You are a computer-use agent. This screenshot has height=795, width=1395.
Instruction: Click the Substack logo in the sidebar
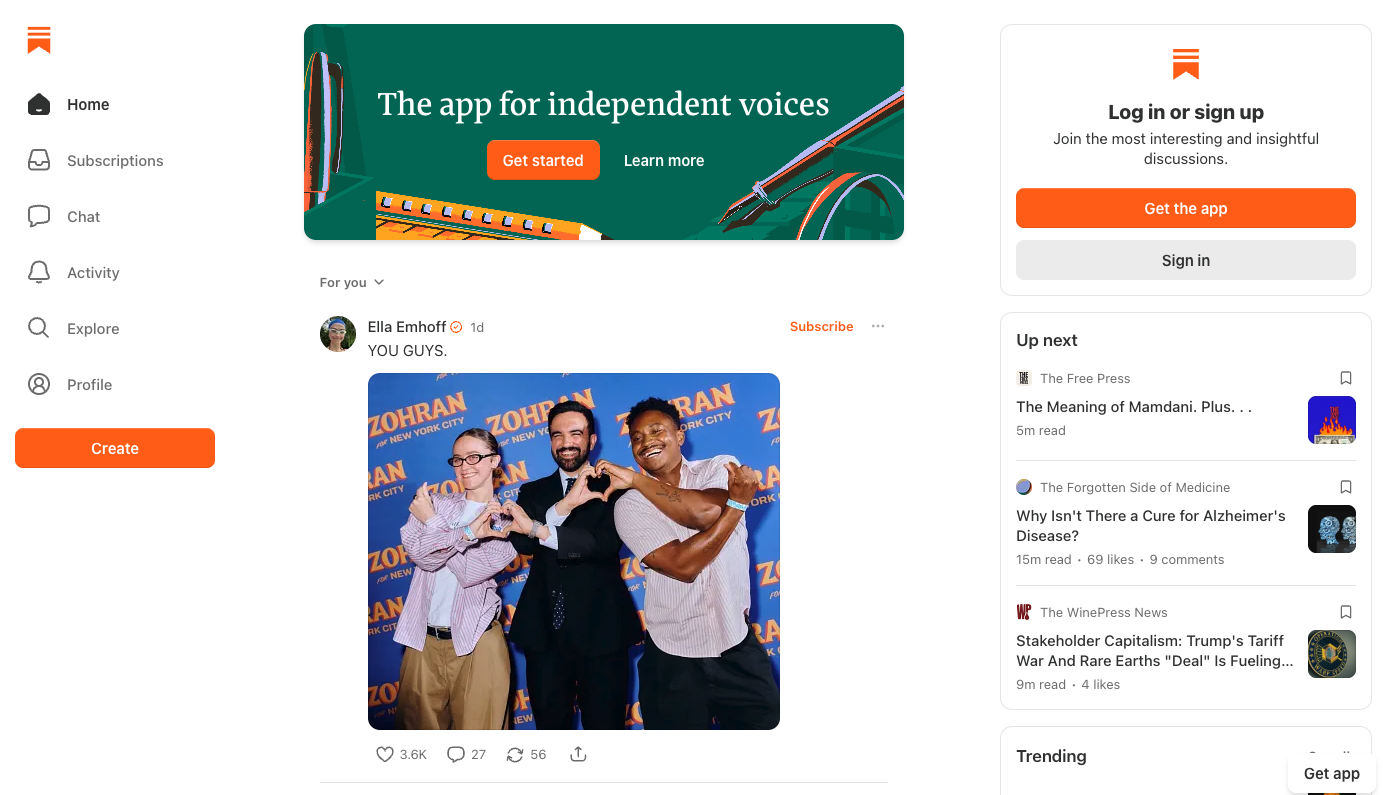pos(39,40)
